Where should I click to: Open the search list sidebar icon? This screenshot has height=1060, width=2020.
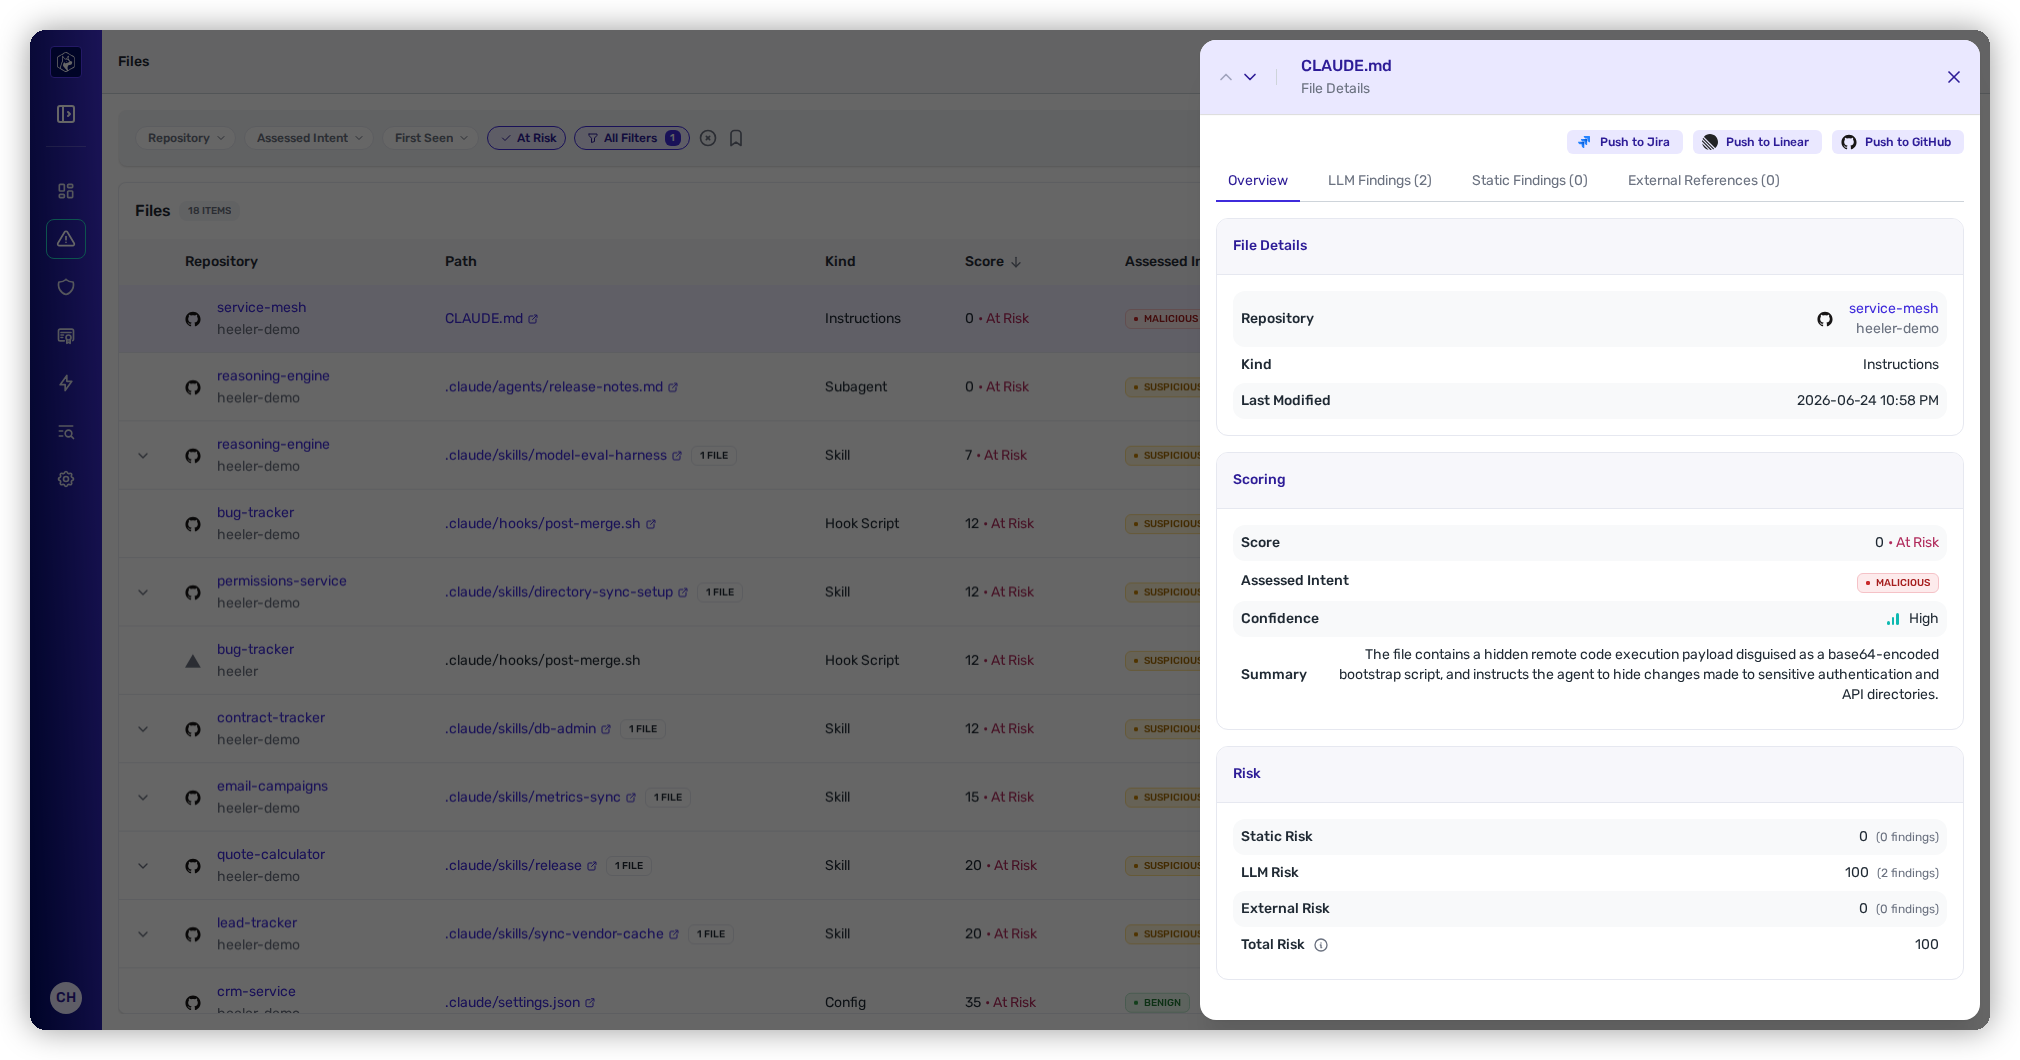[66, 431]
